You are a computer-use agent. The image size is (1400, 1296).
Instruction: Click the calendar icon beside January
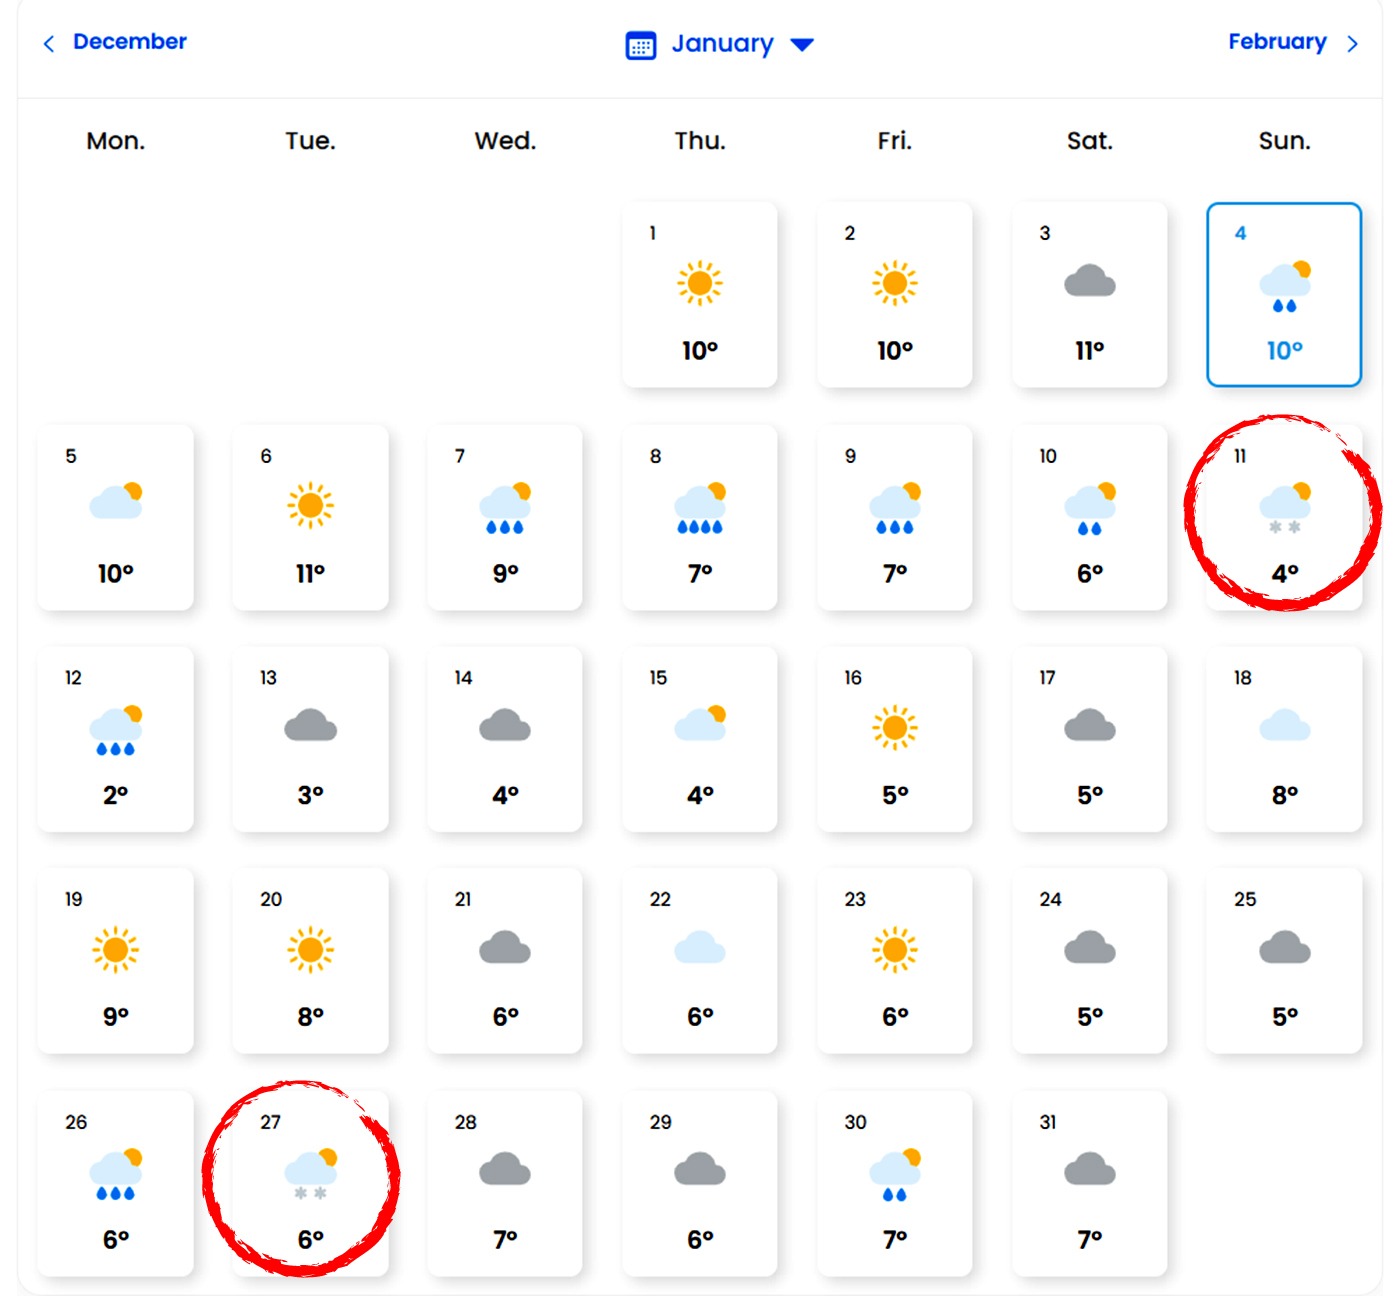640,45
